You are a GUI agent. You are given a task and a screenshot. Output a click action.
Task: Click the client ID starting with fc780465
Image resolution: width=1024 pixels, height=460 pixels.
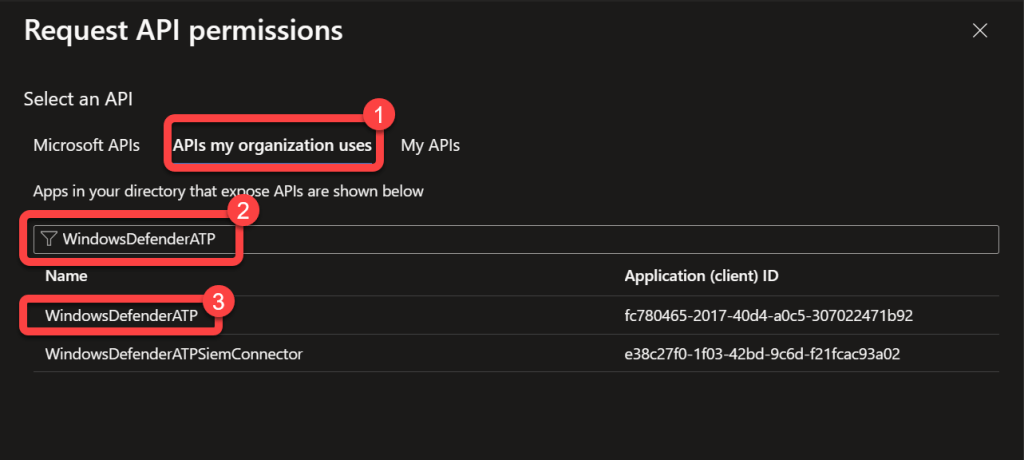(767, 315)
